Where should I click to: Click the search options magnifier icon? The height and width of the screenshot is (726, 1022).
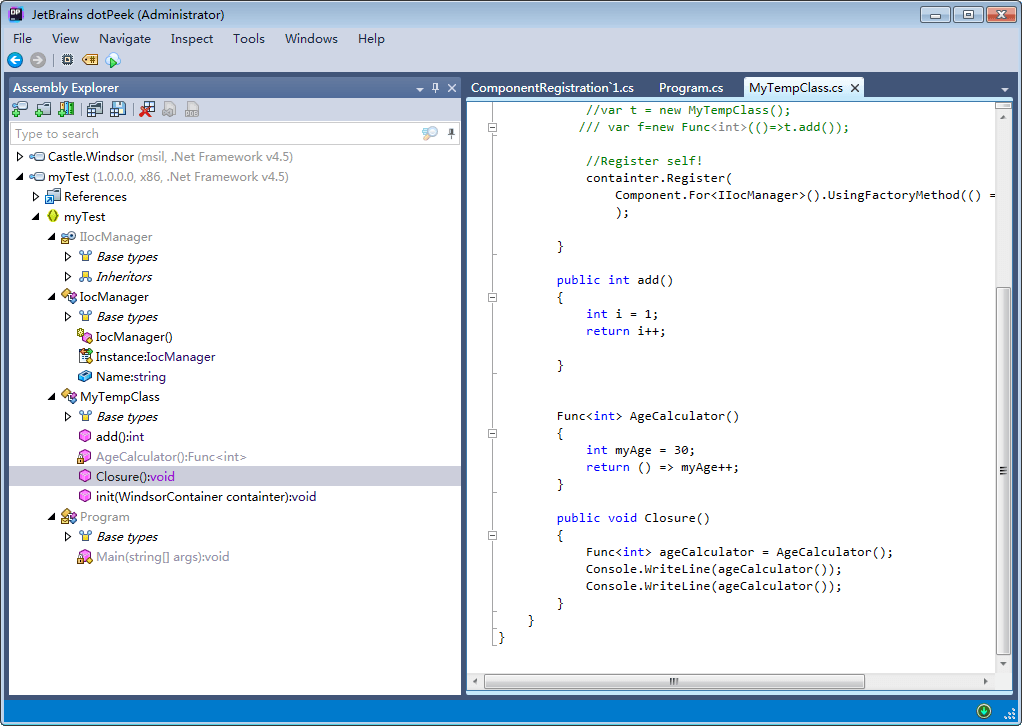click(x=430, y=134)
